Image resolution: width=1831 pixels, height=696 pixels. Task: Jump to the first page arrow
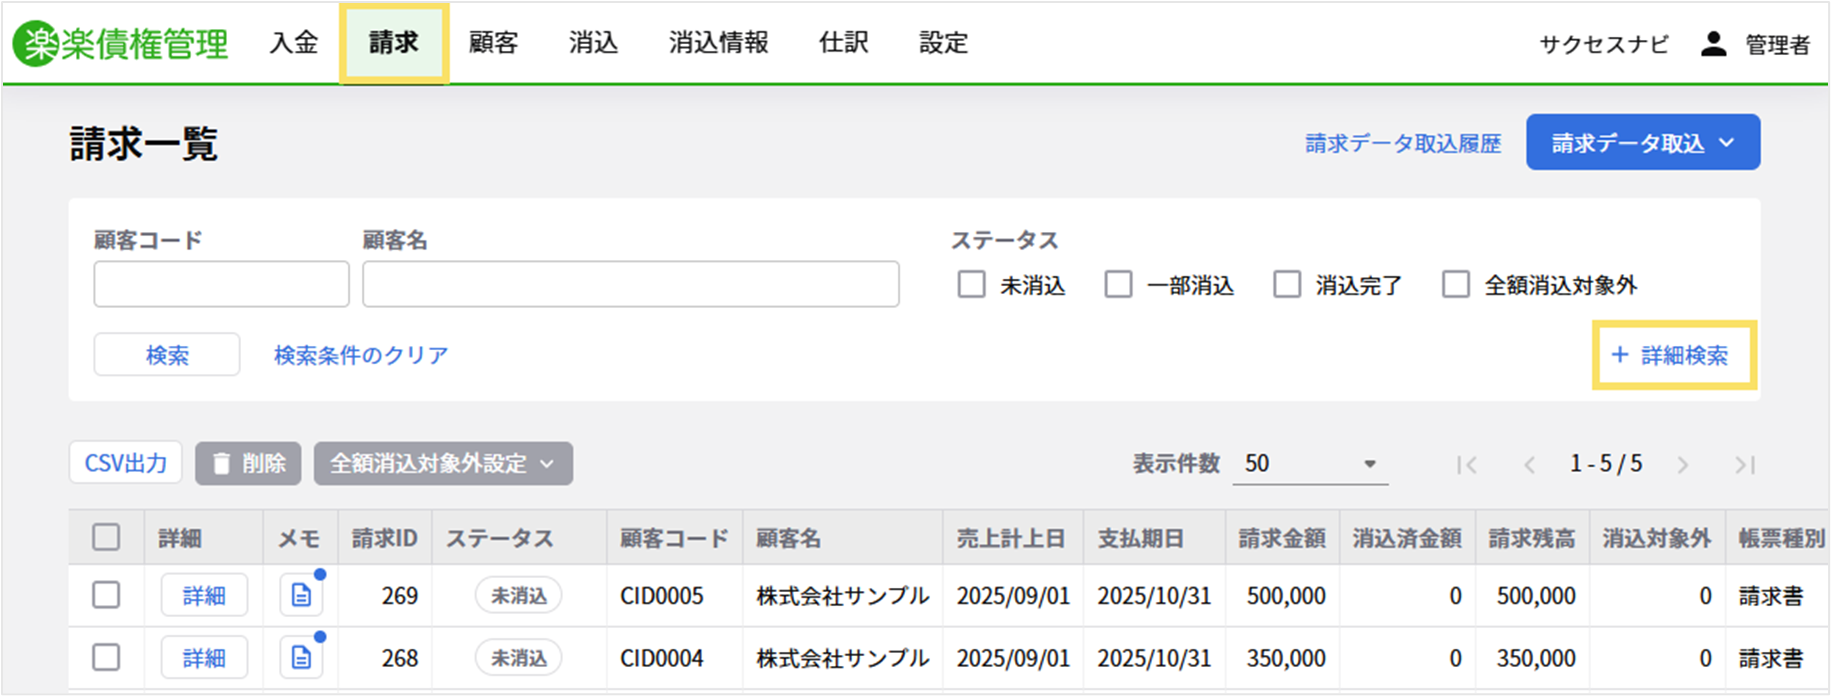(x=1467, y=465)
